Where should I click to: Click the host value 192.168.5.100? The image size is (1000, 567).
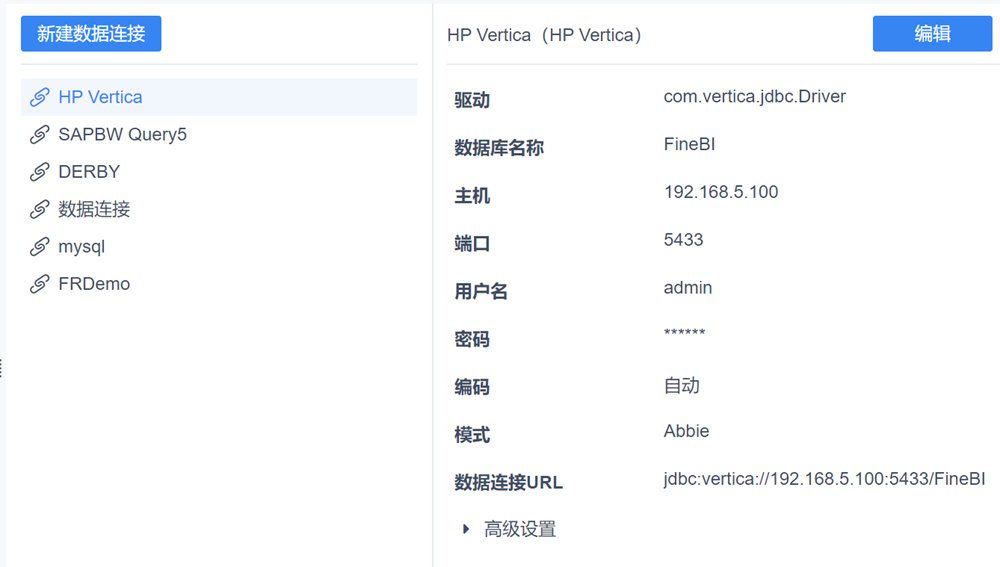720,192
